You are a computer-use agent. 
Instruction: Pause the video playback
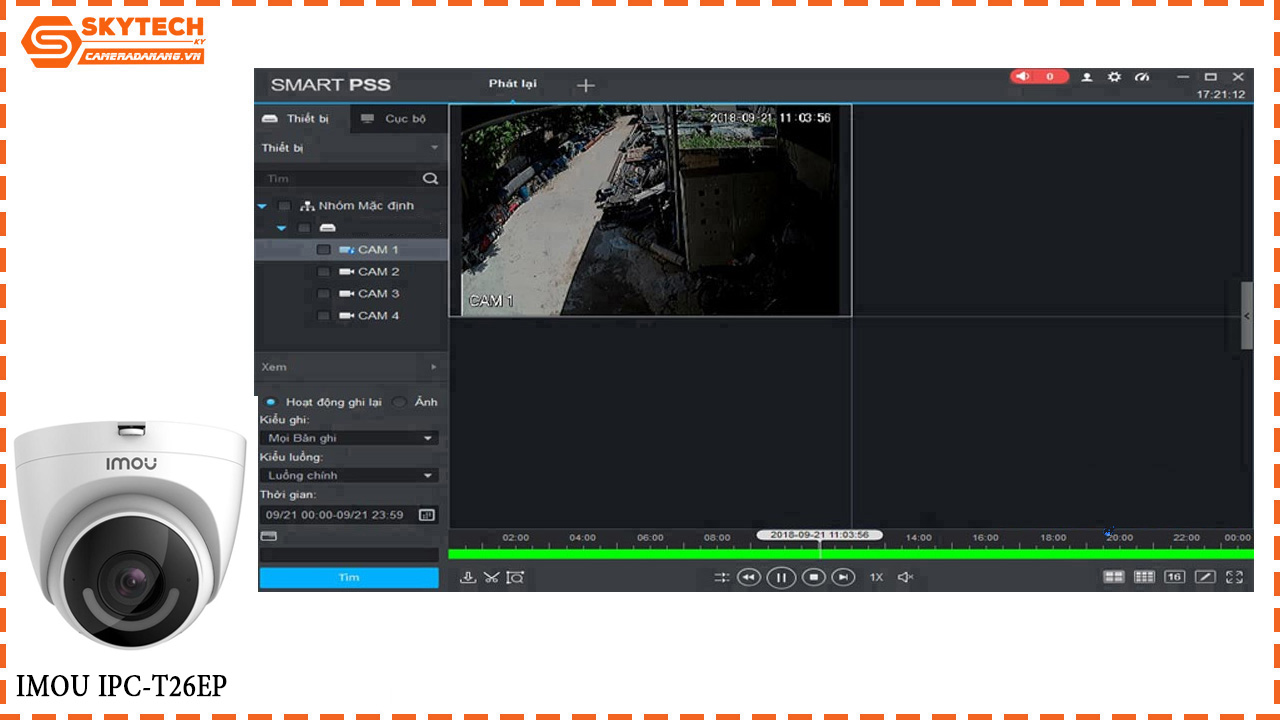pyautogui.click(x=780, y=578)
